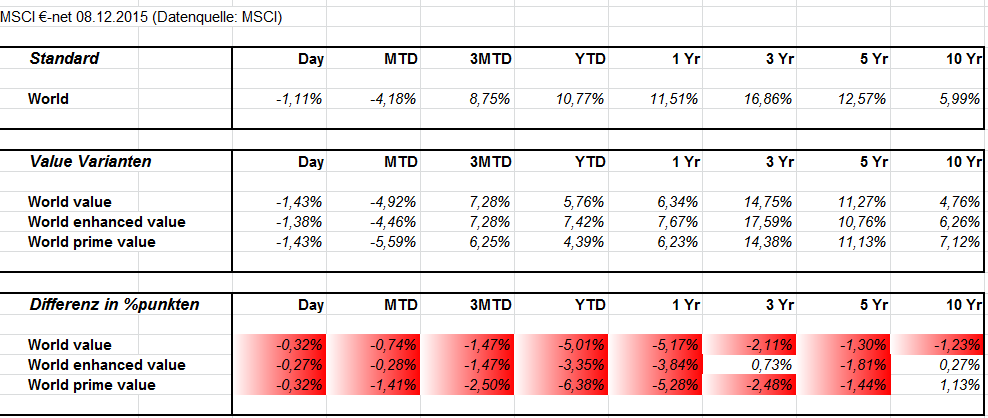Image resolution: width=988 pixels, height=418 pixels.
Task: Click "3MTD" header in Value Varianten table
Action: click(x=490, y=161)
